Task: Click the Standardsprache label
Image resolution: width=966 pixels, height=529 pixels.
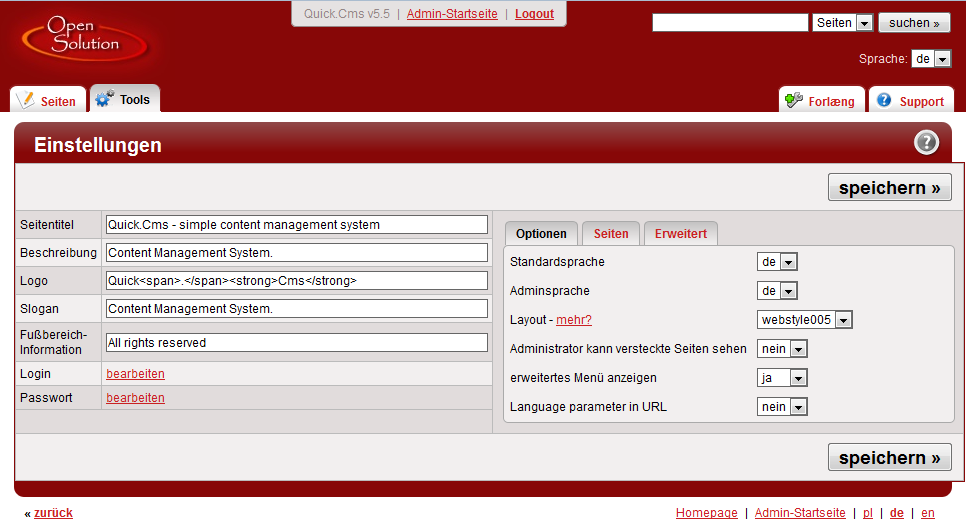Action: pos(557,262)
